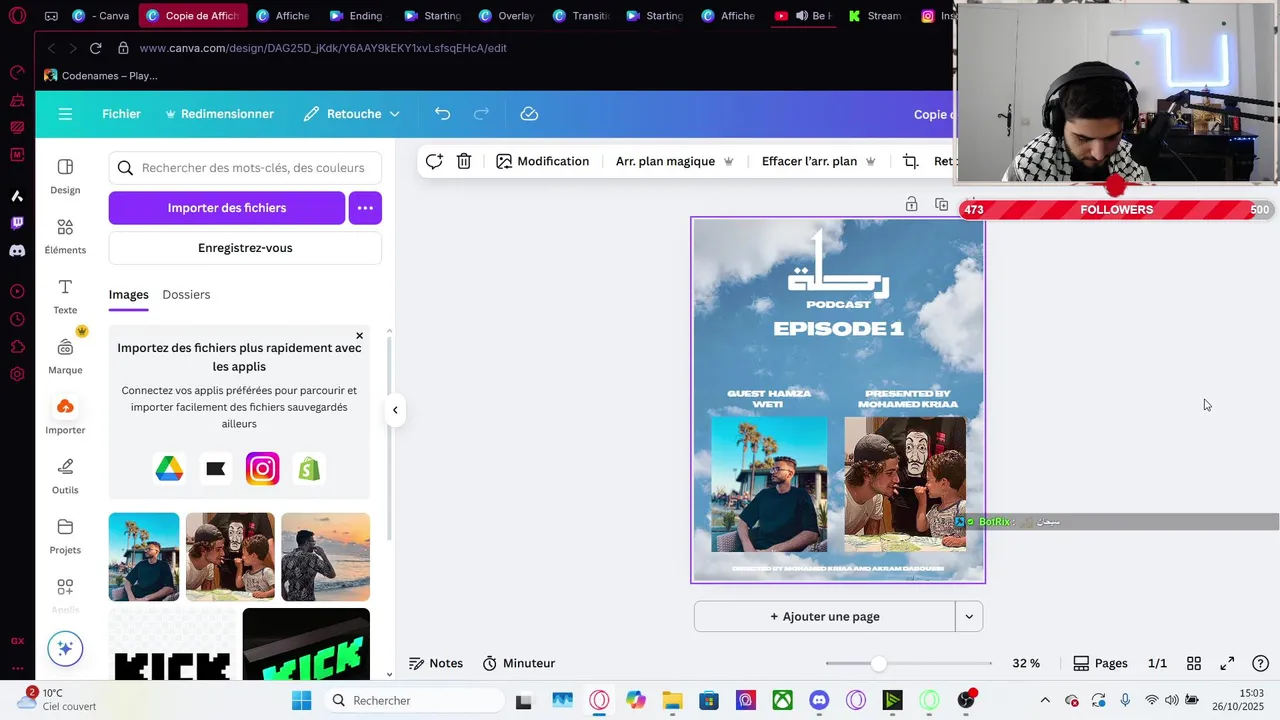The image size is (1280, 720).
Task: Open the Fichier menu
Action: coord(121,114)
